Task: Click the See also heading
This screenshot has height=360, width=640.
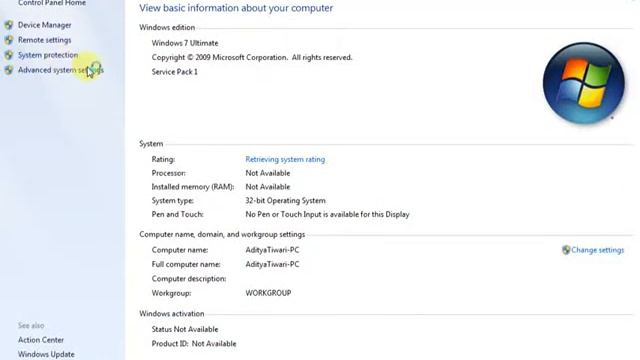Action: (x=31, y=325)
